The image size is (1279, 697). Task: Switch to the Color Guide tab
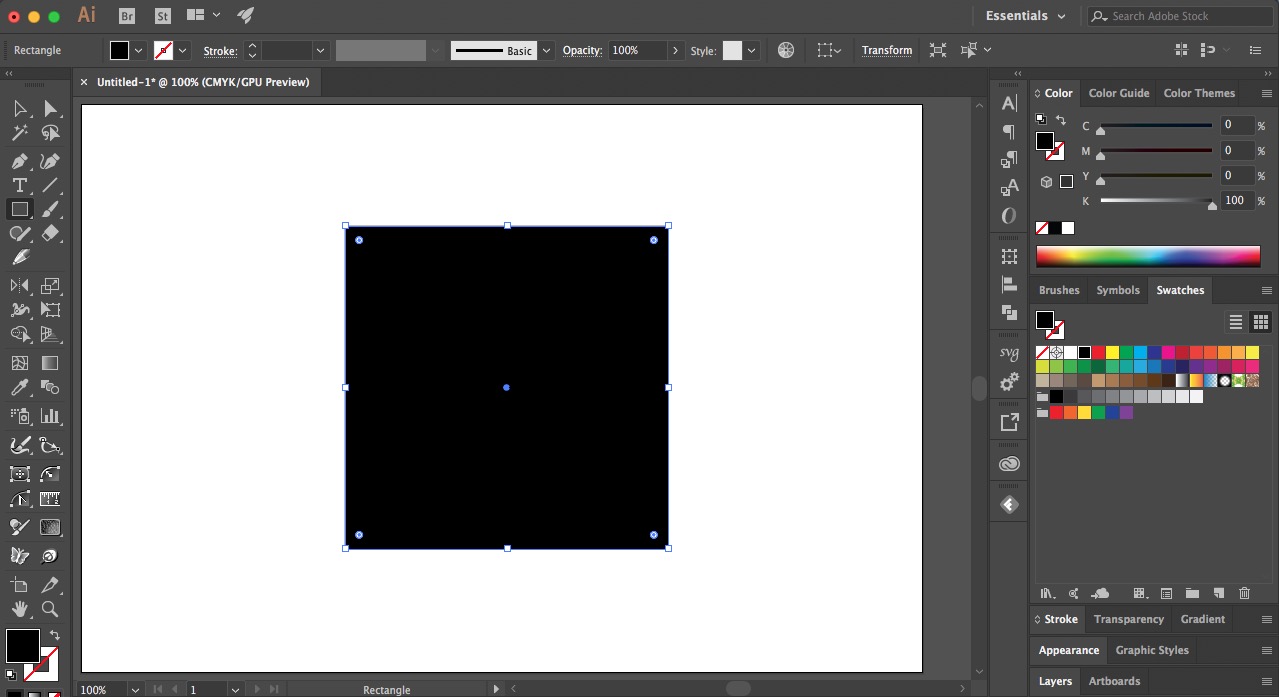(x=1118, y=93)
